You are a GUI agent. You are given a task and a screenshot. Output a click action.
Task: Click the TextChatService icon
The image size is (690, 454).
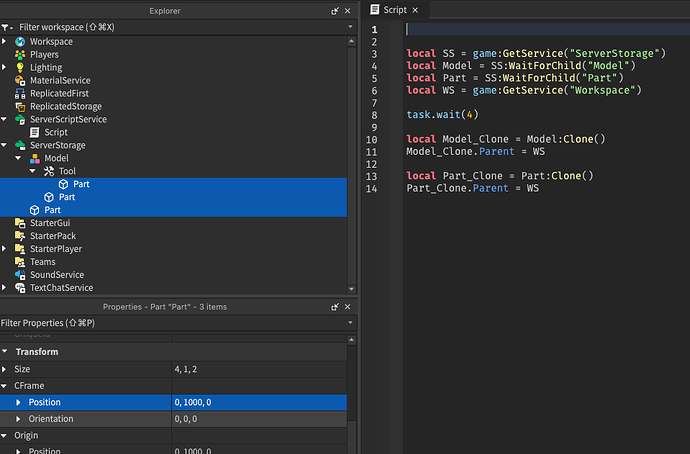[x=20, y=288]
